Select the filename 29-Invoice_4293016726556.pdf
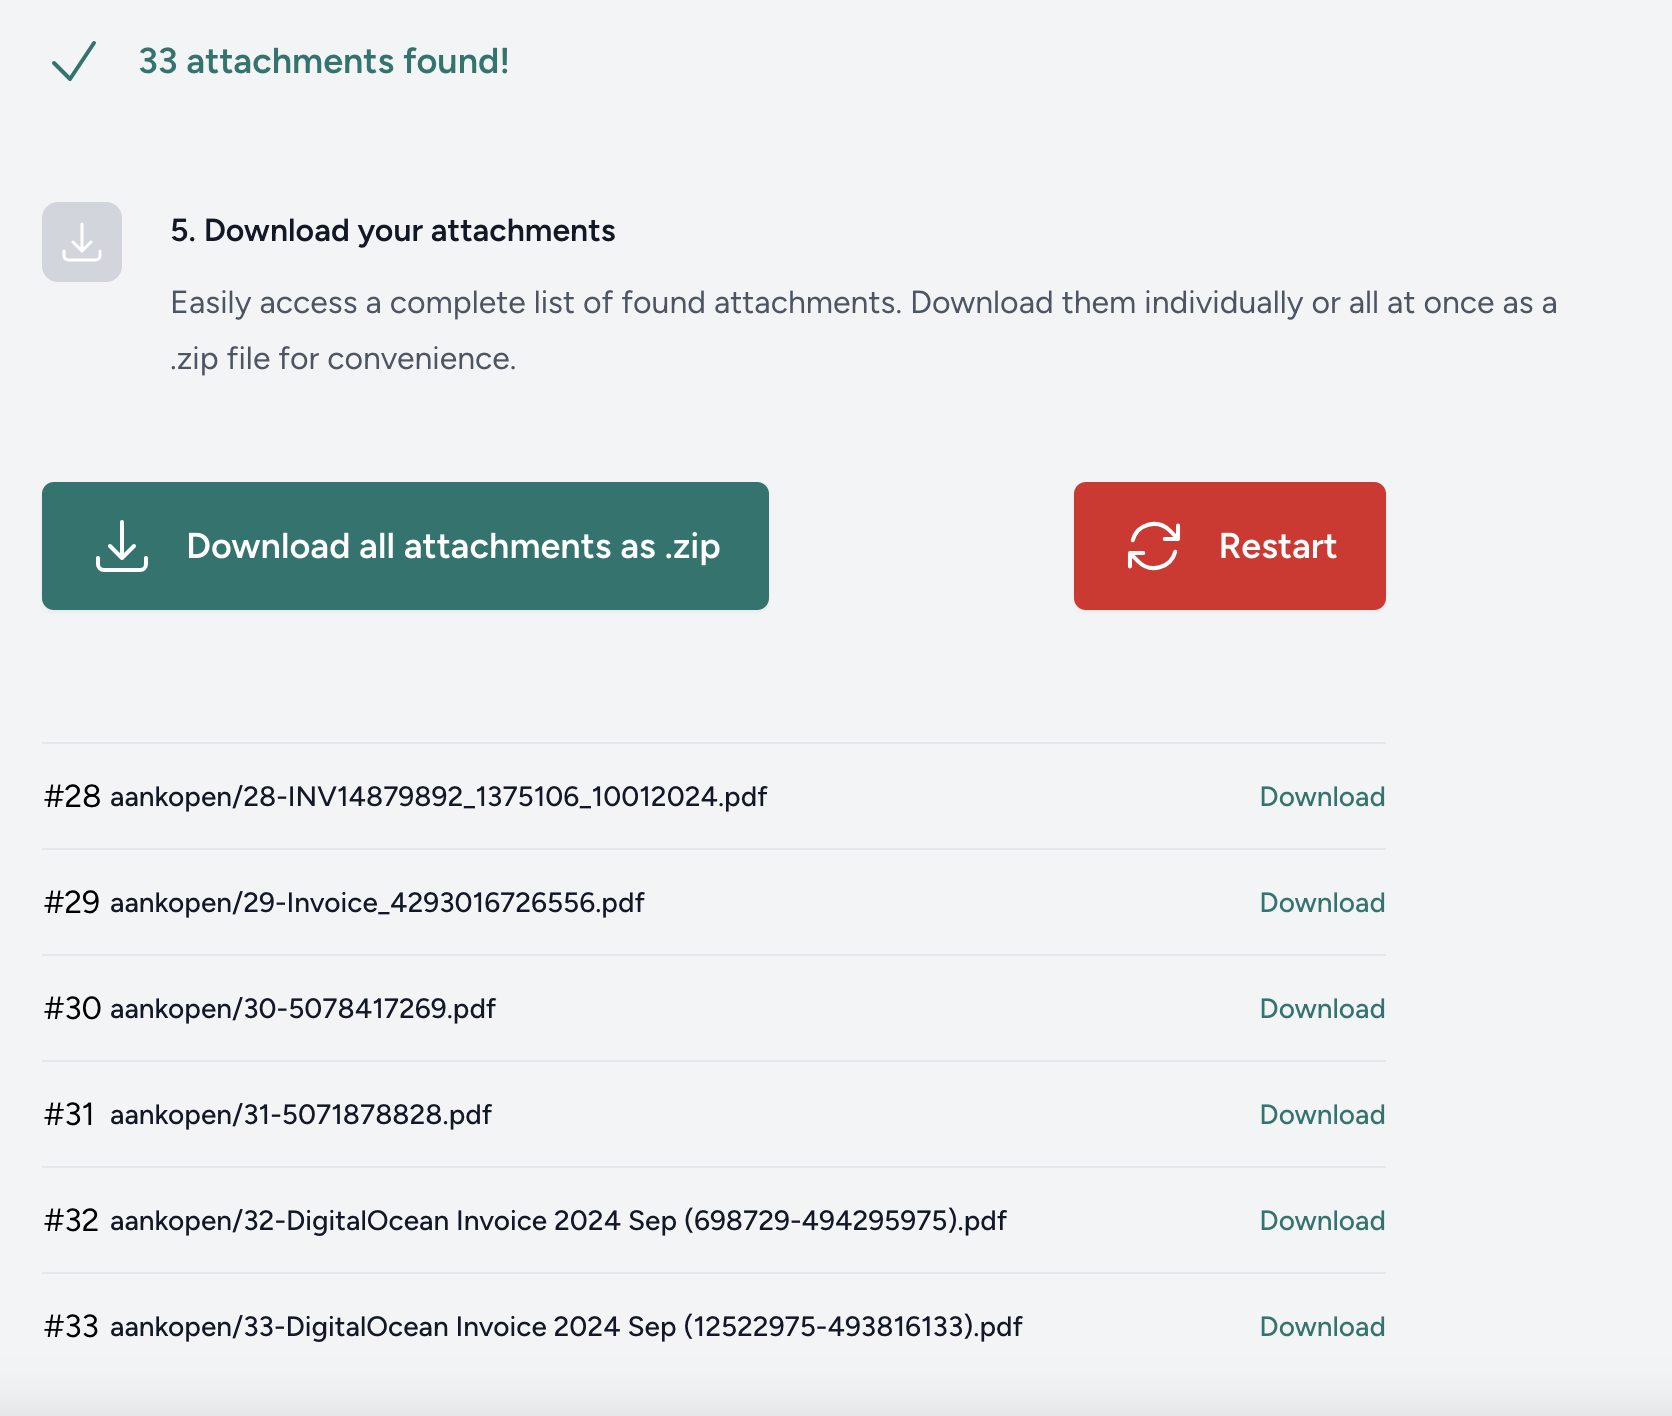 point(377,903)
